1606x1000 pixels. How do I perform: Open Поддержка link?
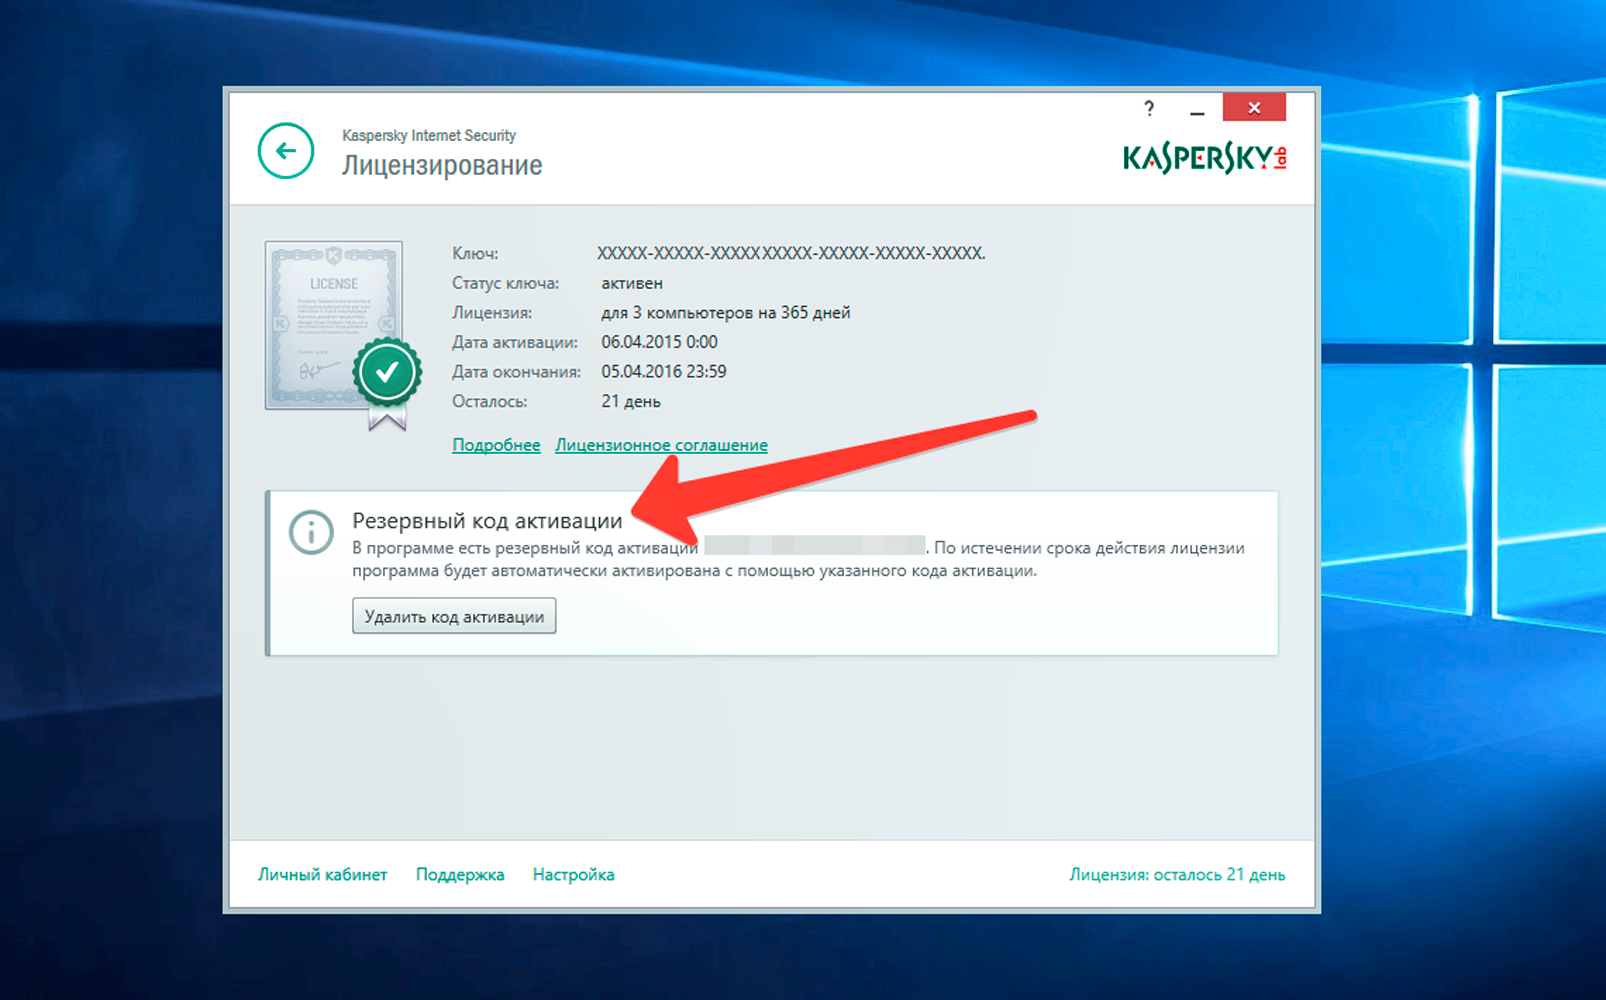pos(460,874)
